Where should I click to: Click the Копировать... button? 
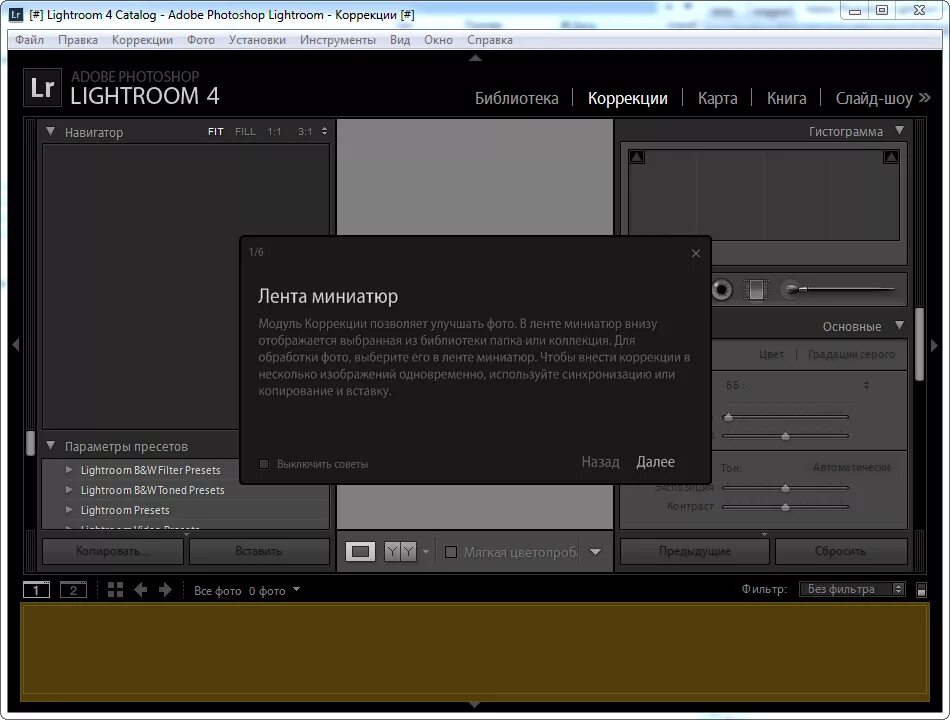(x=113, y=552)
